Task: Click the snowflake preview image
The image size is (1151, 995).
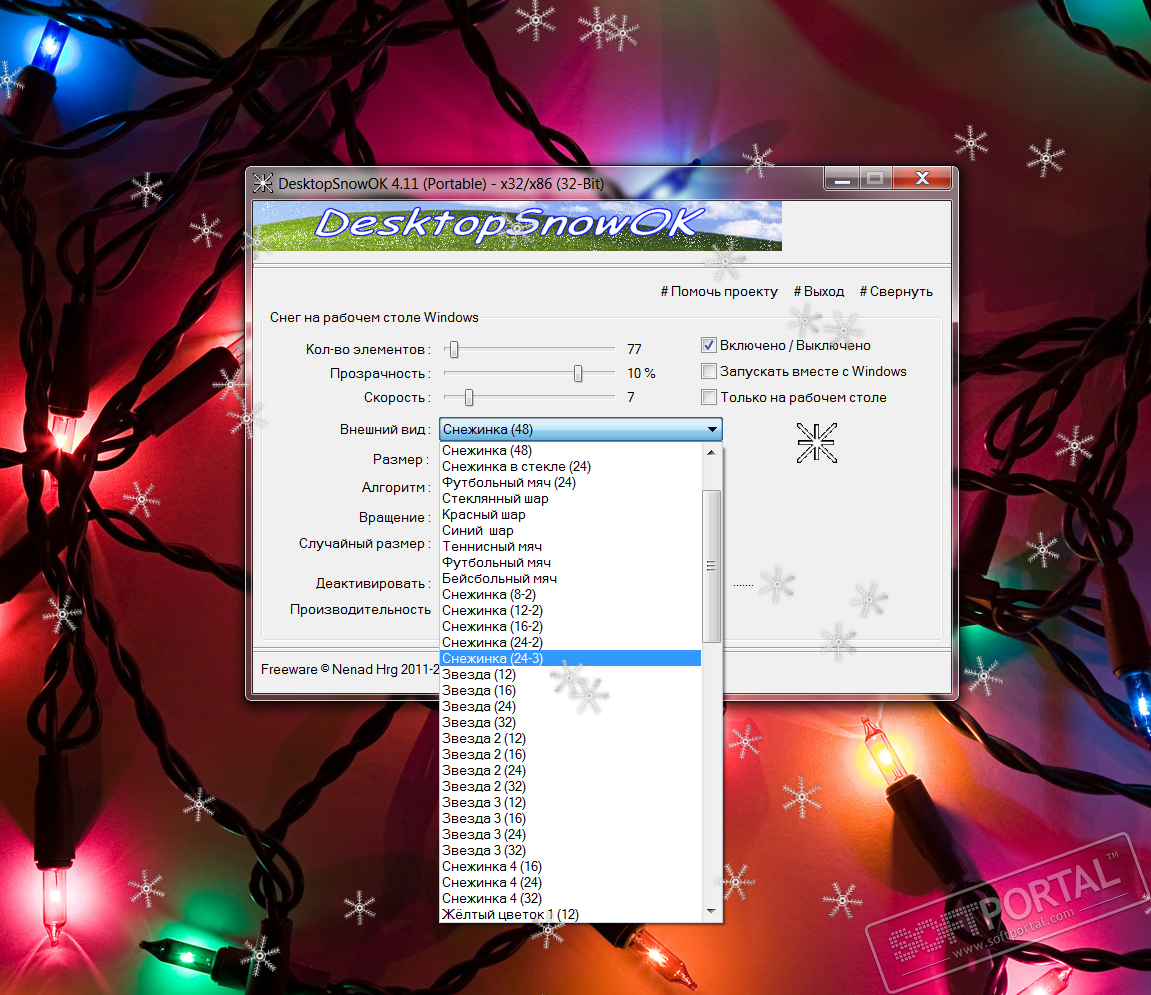Action: (816, 443)
